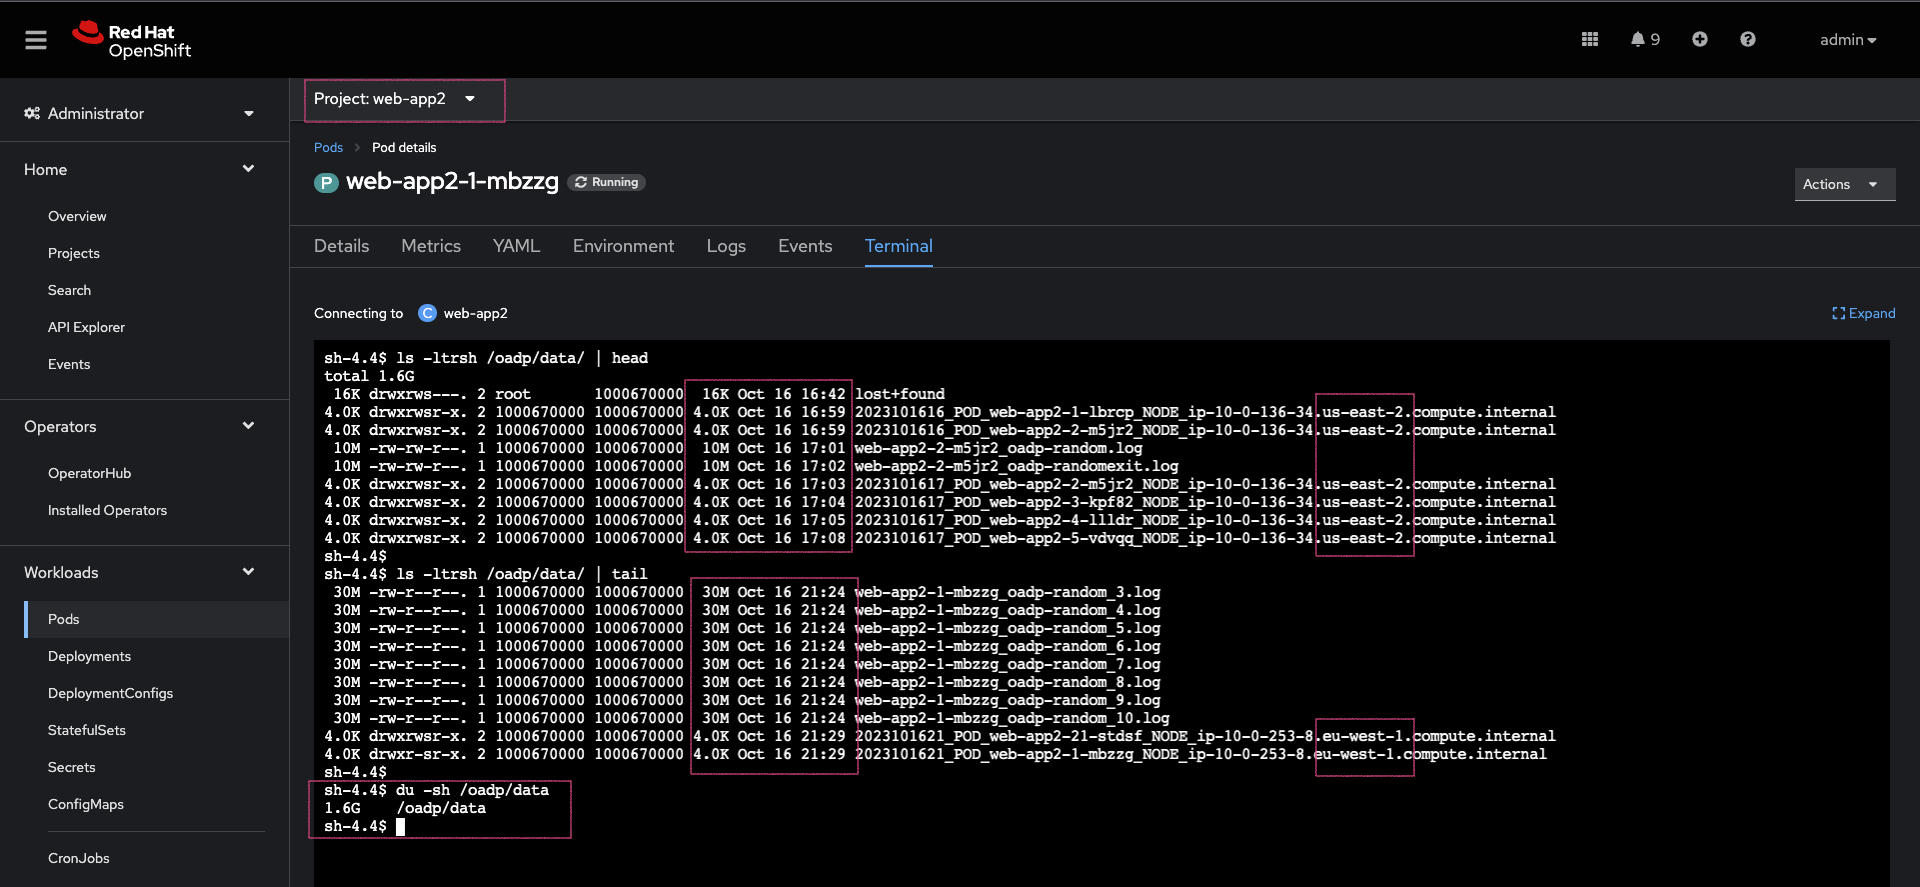The width and height of the screenshot is (1920, 887).
Task: Select the Terminal tab
Action: click(x=899, y=246)
